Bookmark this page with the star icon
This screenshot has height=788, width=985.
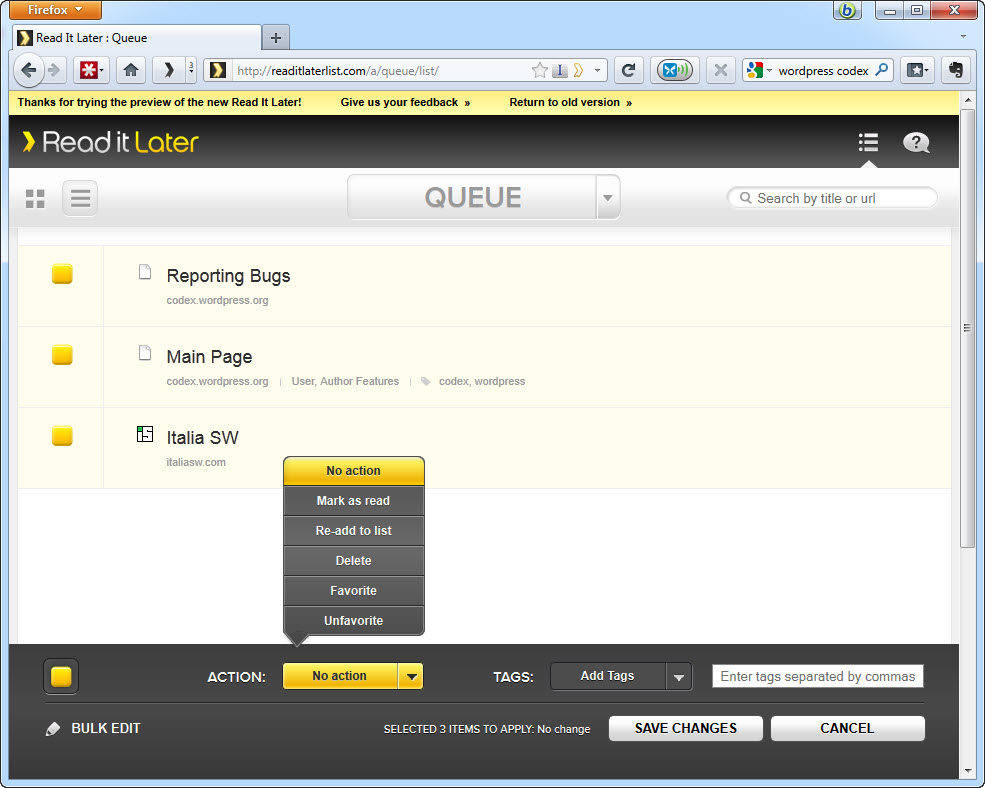[x=540, y=70]
